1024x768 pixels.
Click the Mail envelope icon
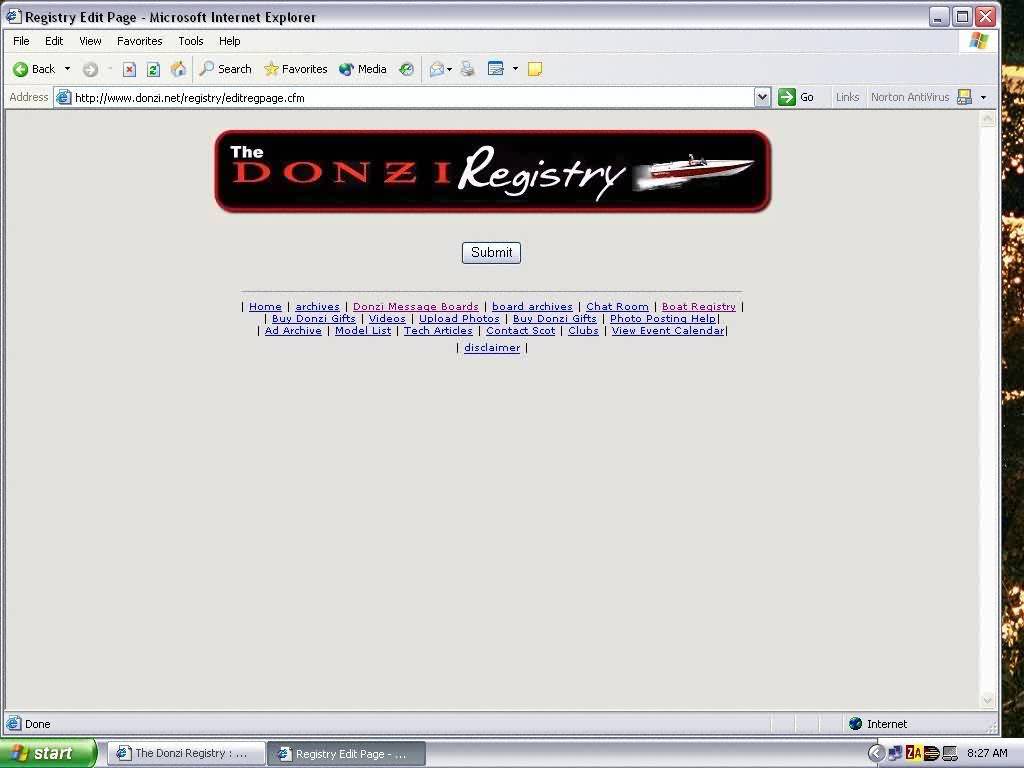(x=437, y=69)
